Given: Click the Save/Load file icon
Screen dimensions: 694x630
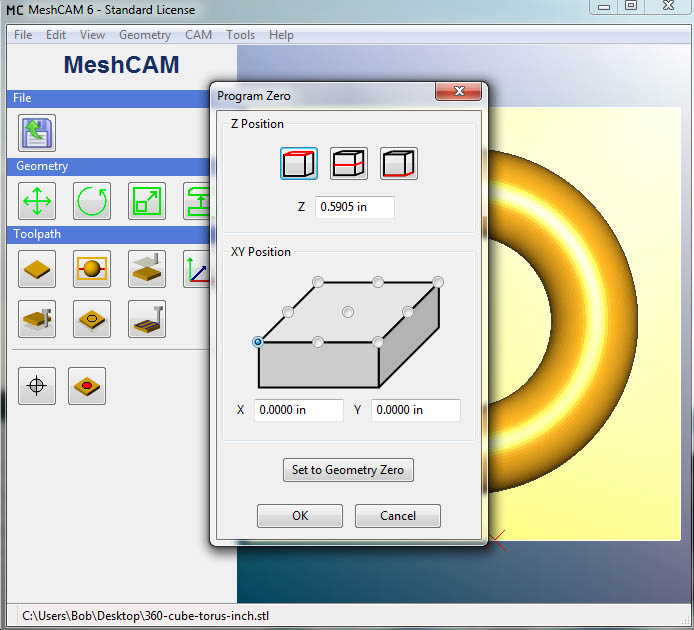Looking at the screenshot, I should tap(37, 133).
